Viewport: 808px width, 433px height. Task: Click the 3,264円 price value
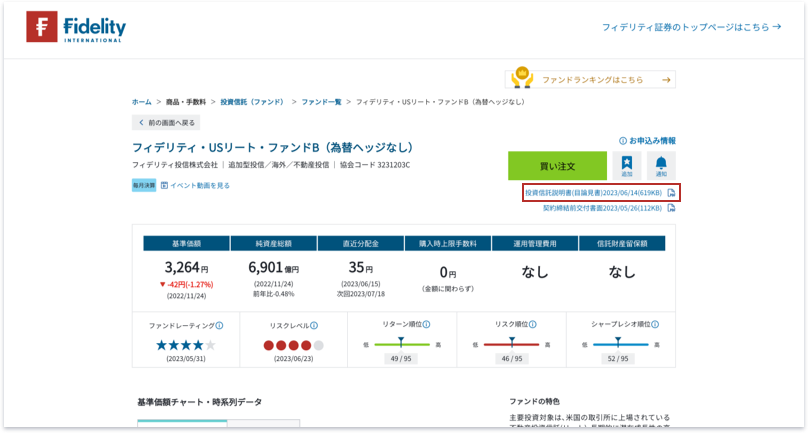click(x=187, y=268)
